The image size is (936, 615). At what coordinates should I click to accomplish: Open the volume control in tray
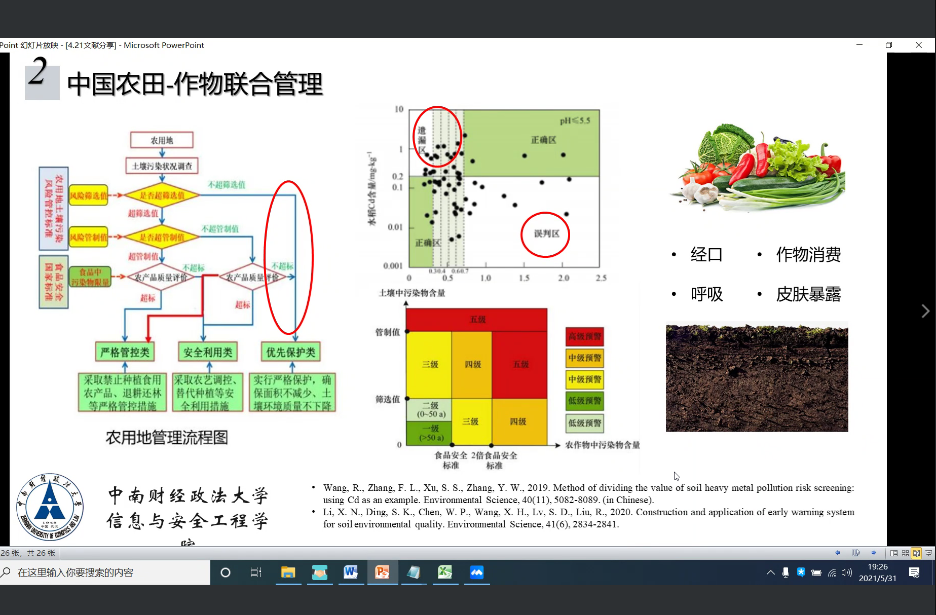click(x=846, y=572)
